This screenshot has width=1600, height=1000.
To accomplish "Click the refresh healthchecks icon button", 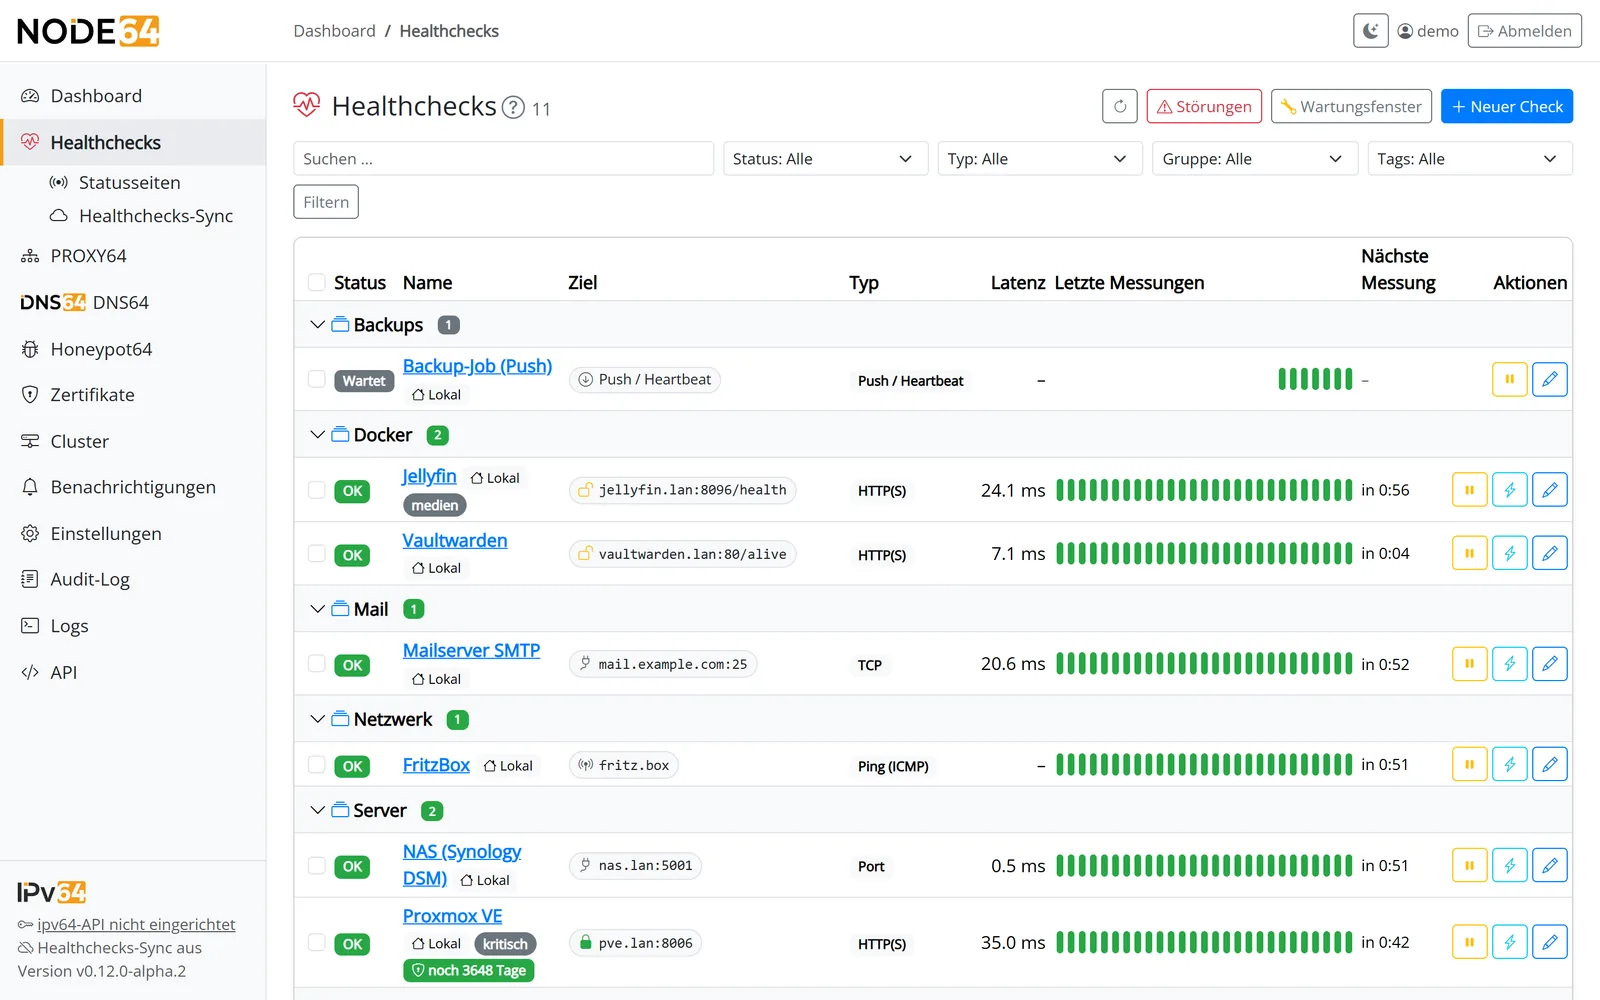I will (1120, 106).
